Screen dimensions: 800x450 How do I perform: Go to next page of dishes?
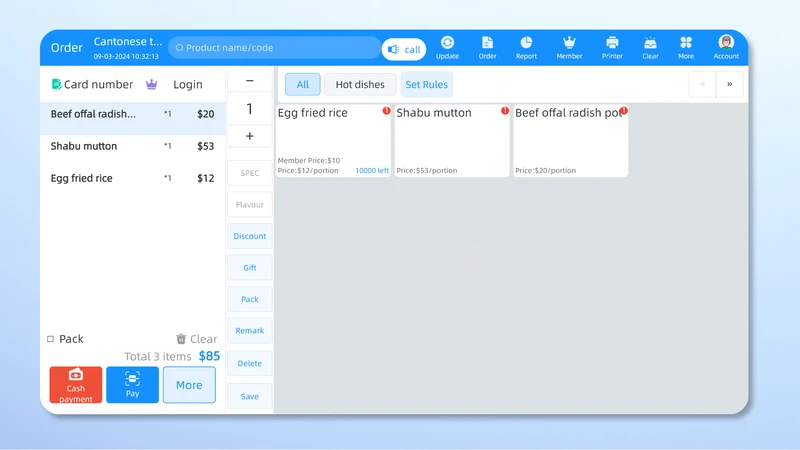coord(729,85)
